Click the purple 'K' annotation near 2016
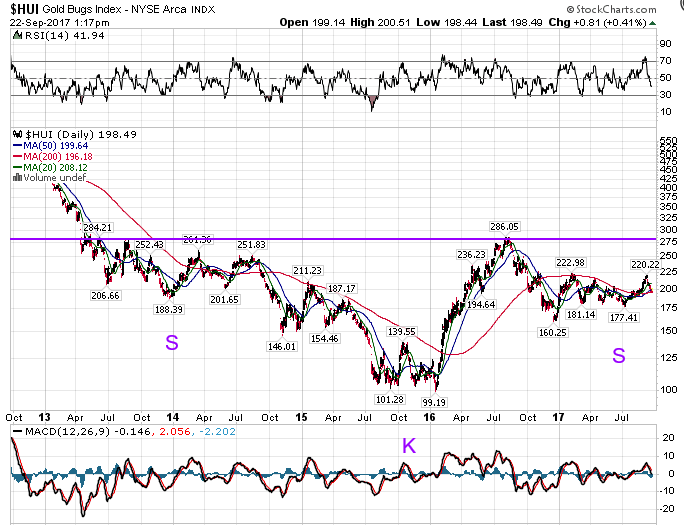This screenshot has height=525, width=684. pyautogui.click(x=408, y=446)
